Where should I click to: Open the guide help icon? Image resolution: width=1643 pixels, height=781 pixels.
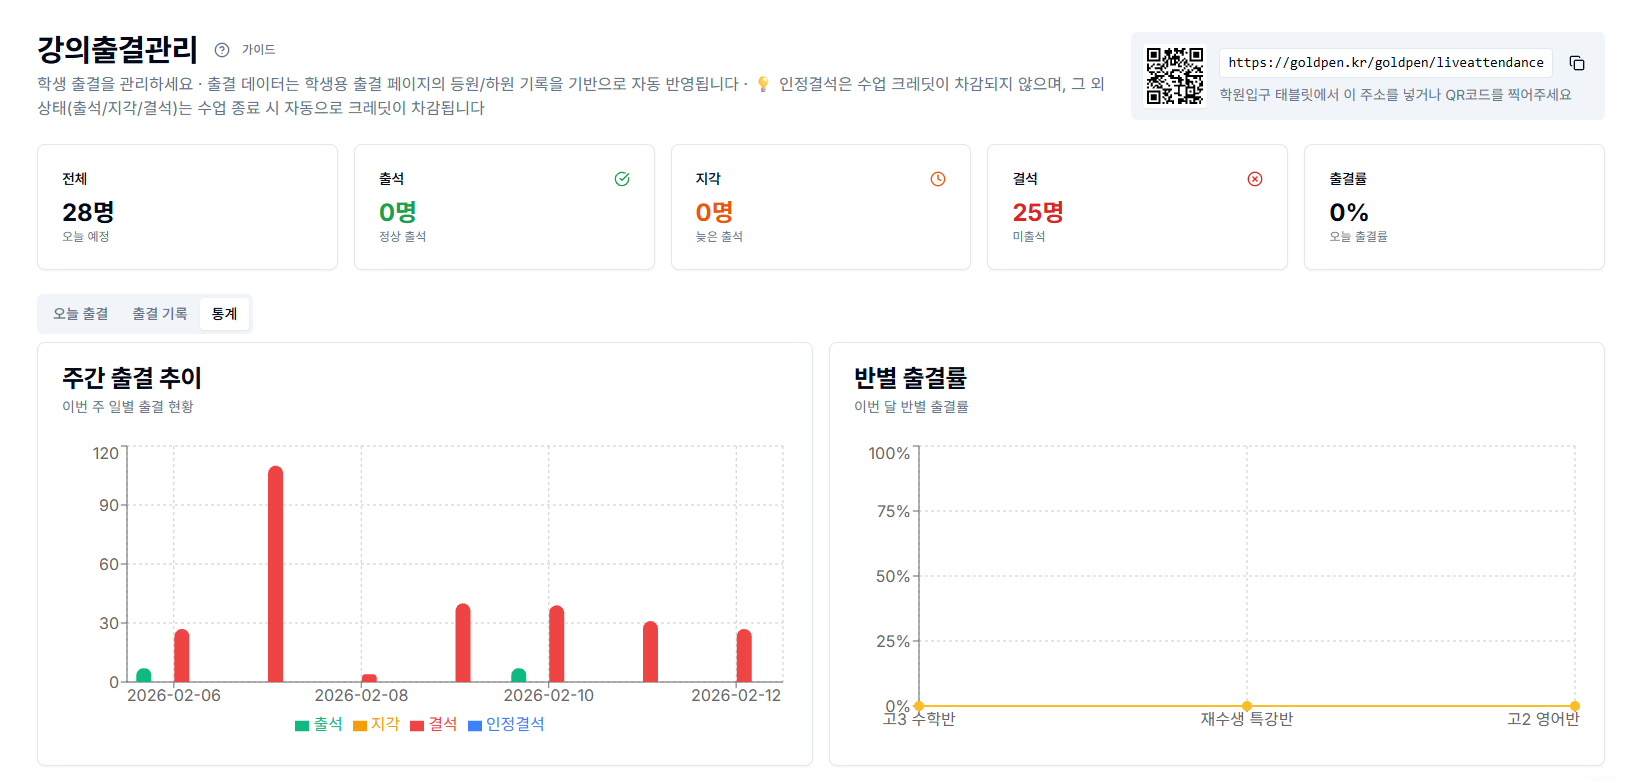click(222, 50)
